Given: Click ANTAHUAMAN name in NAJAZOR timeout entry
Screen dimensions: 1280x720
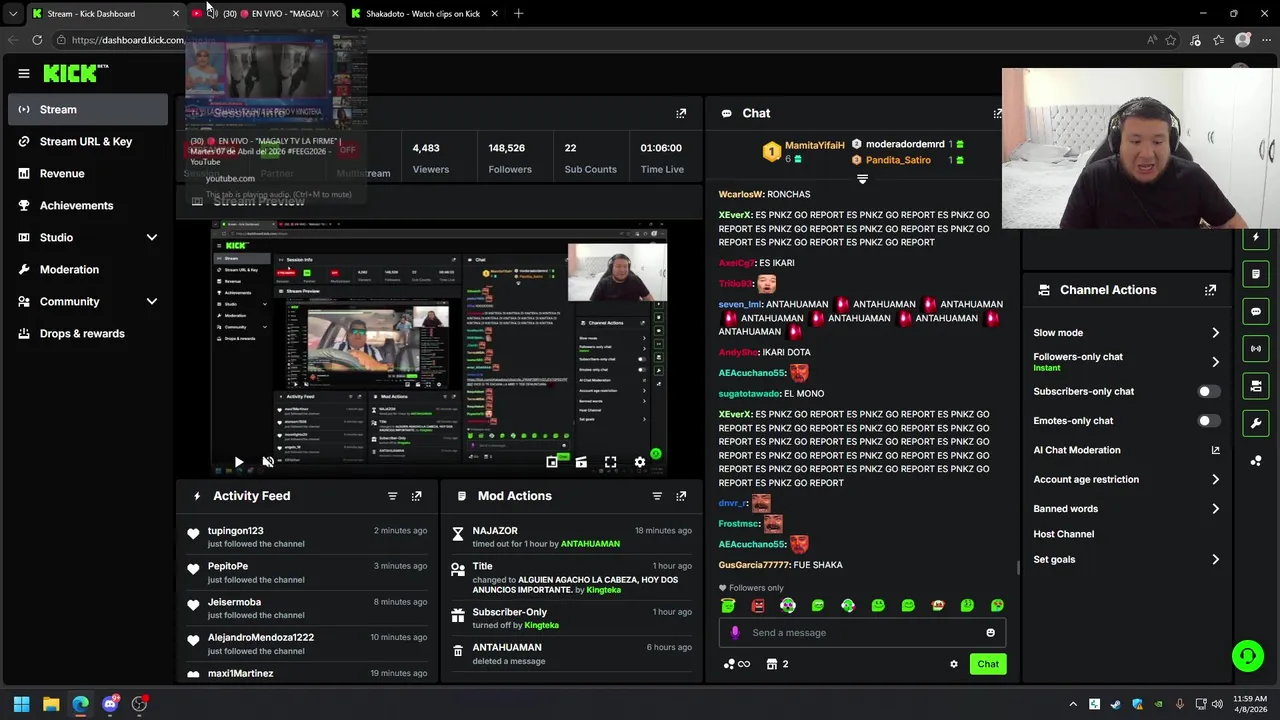Looking at the screenshot, I should tap(590, 544).
